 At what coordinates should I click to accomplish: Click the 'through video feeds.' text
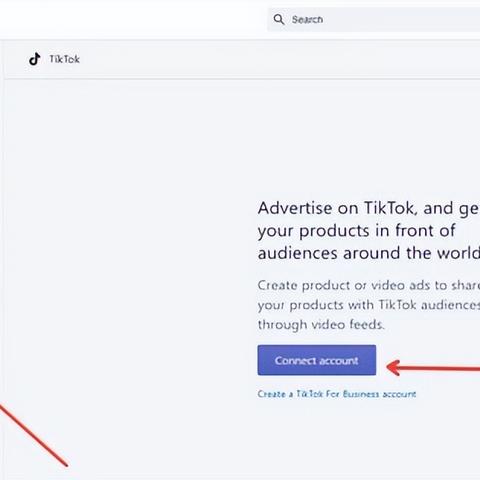click(321, 324)
